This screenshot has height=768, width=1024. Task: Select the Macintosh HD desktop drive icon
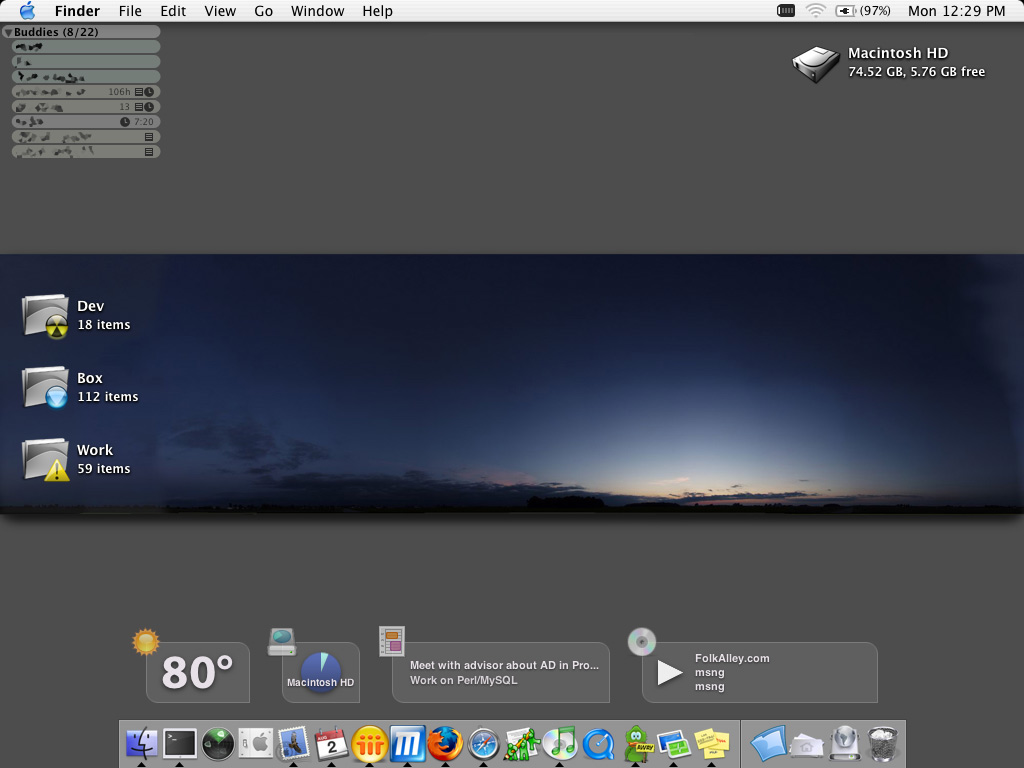(815, 63)
